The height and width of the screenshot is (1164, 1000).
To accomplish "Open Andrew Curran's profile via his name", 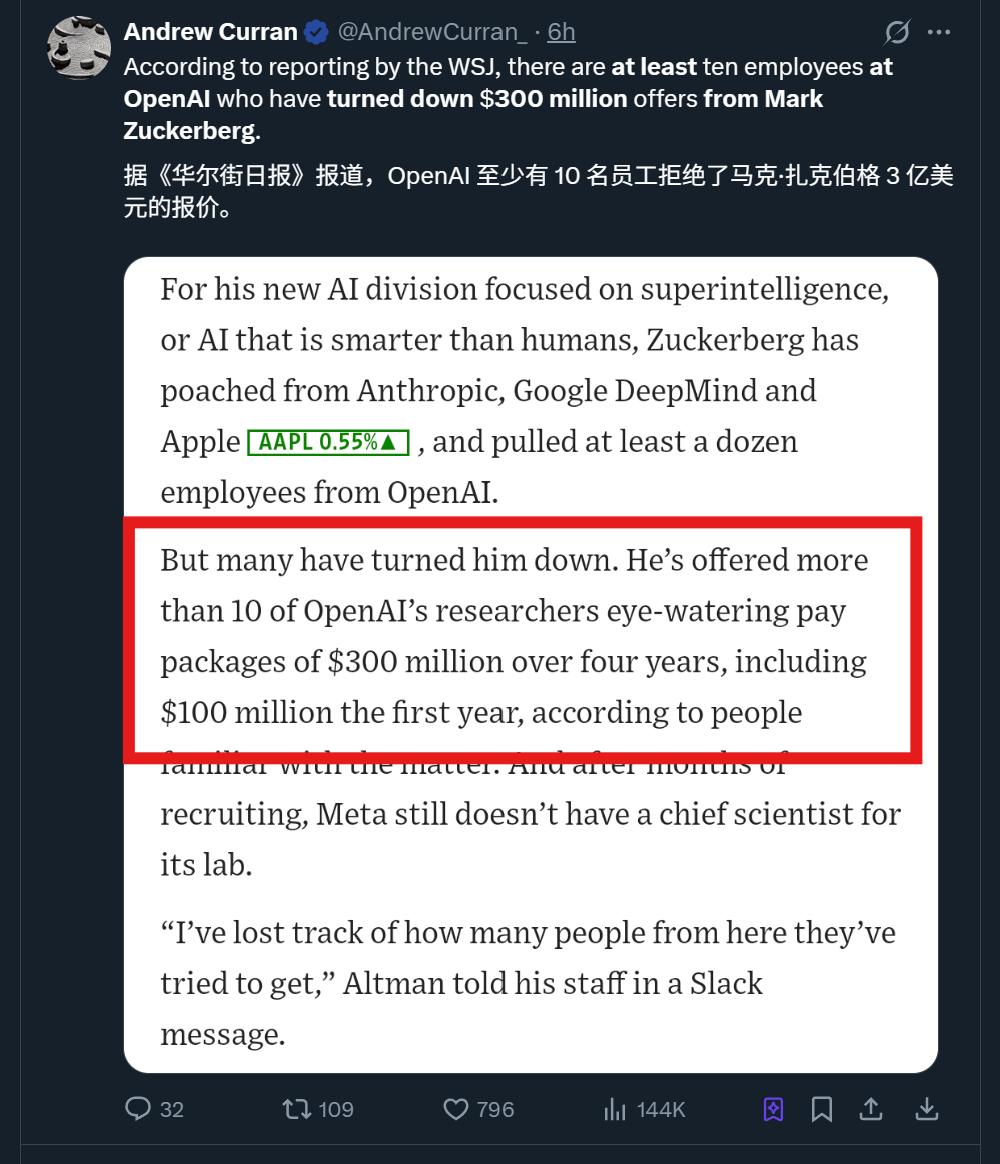I will click(210, 31).
